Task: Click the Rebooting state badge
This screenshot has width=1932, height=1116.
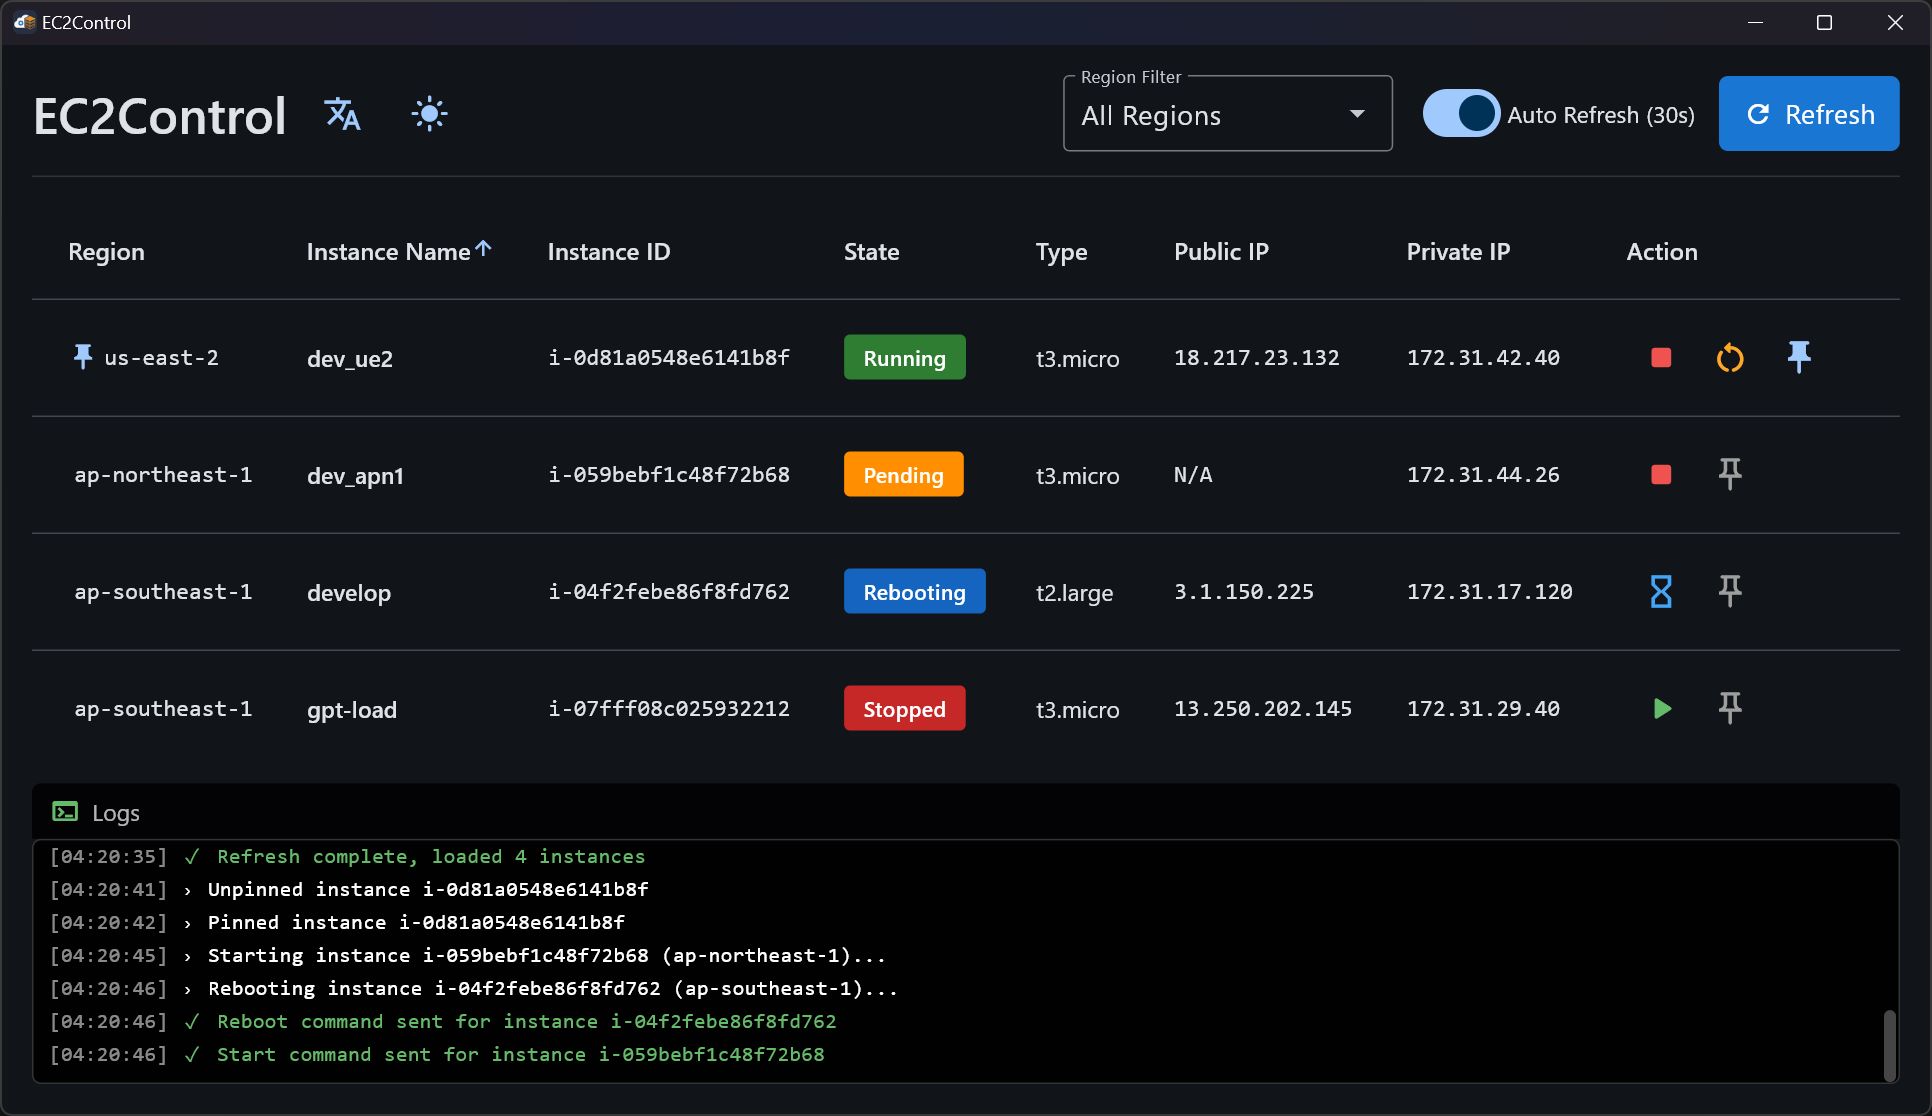Action: click(914, 592)
